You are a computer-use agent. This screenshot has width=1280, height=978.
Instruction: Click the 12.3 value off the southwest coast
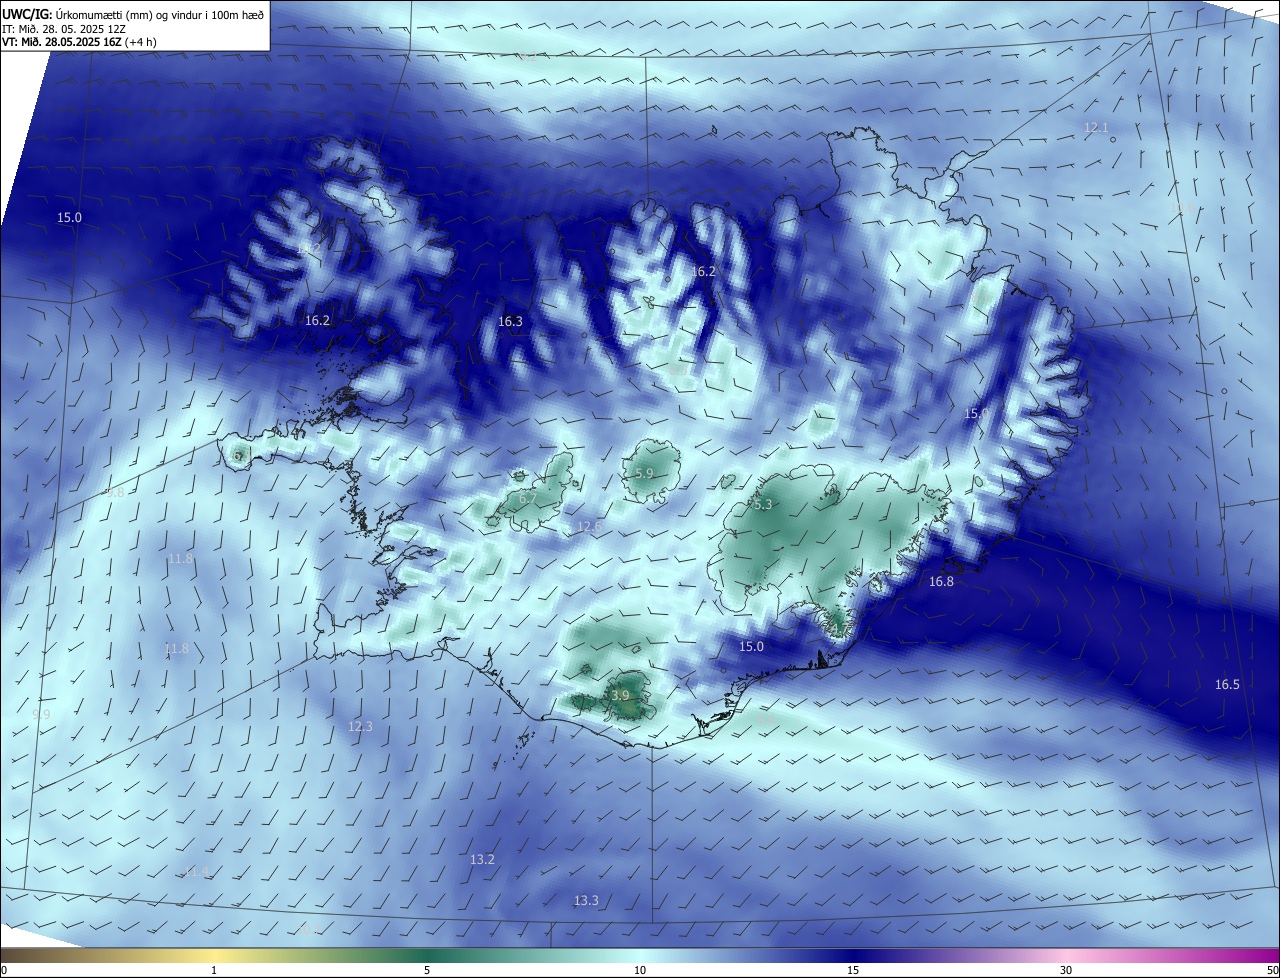coord(360,727)
